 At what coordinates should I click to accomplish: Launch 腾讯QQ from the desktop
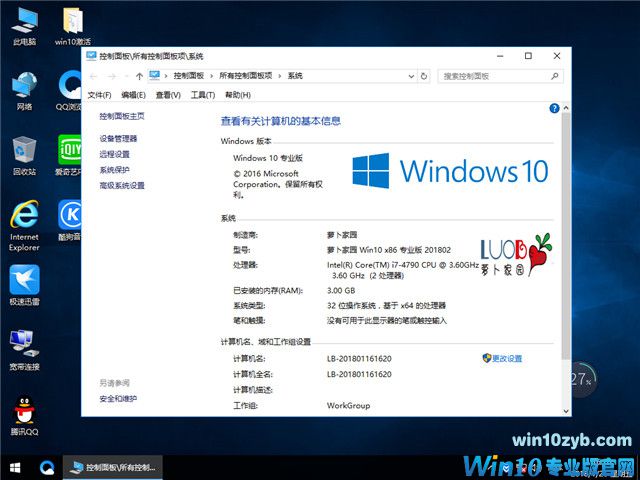24,416
